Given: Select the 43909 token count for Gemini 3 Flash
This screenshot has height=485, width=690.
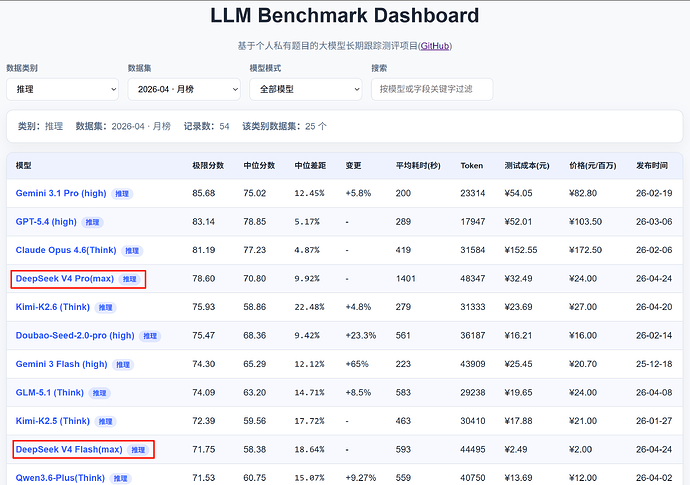Looking at the screenshot, I should (473, 364).
